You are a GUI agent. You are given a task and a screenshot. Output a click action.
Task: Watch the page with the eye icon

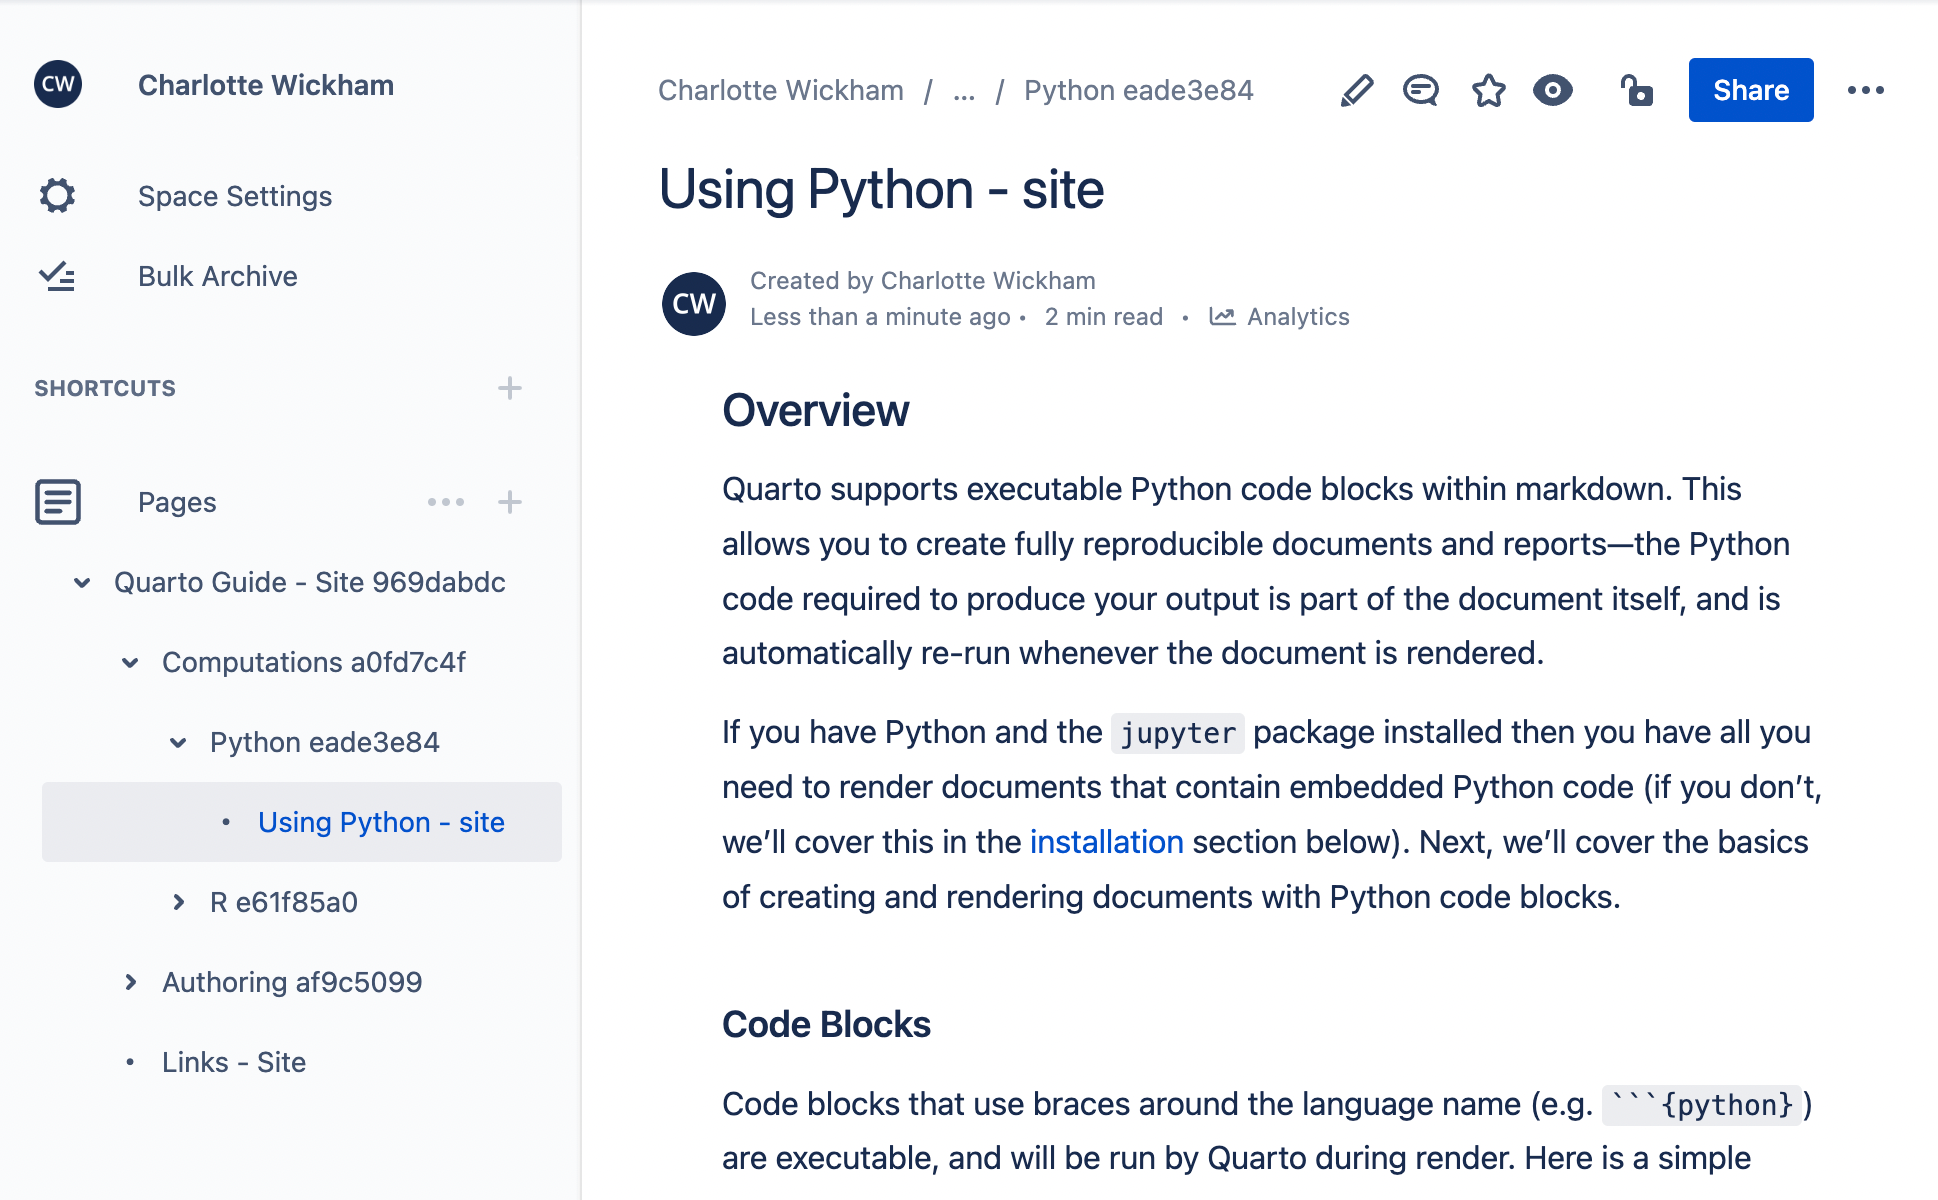[x=1553, y=90]
